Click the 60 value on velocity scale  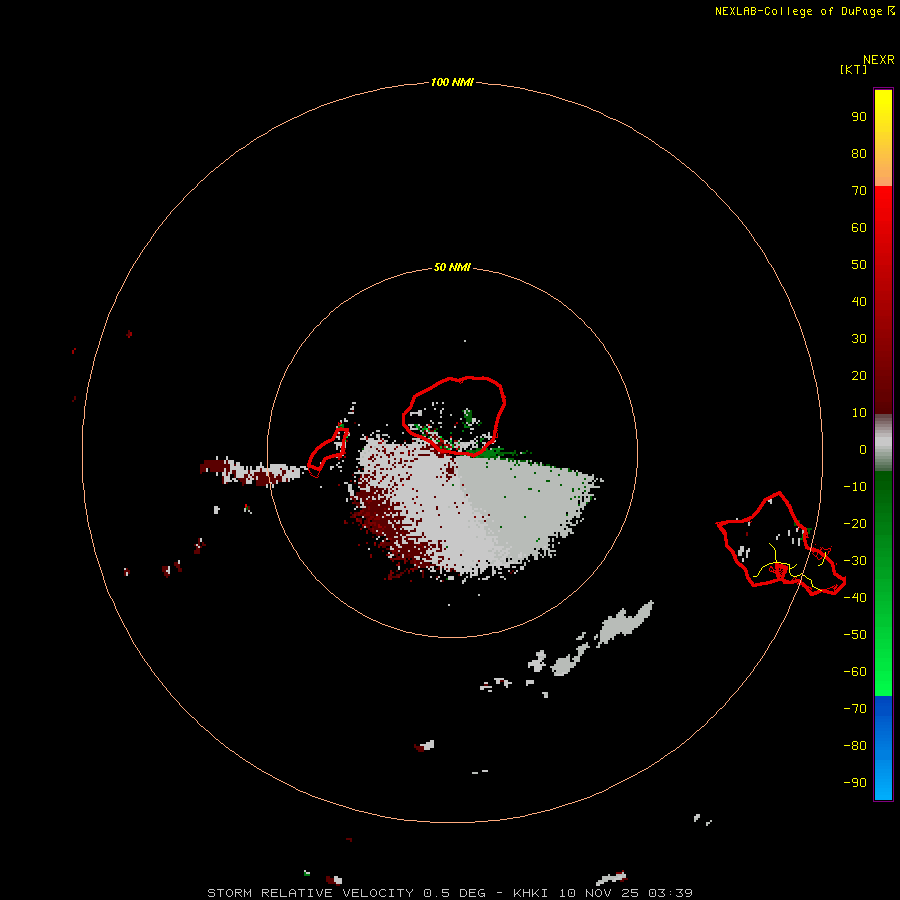[x=859, y=228]
